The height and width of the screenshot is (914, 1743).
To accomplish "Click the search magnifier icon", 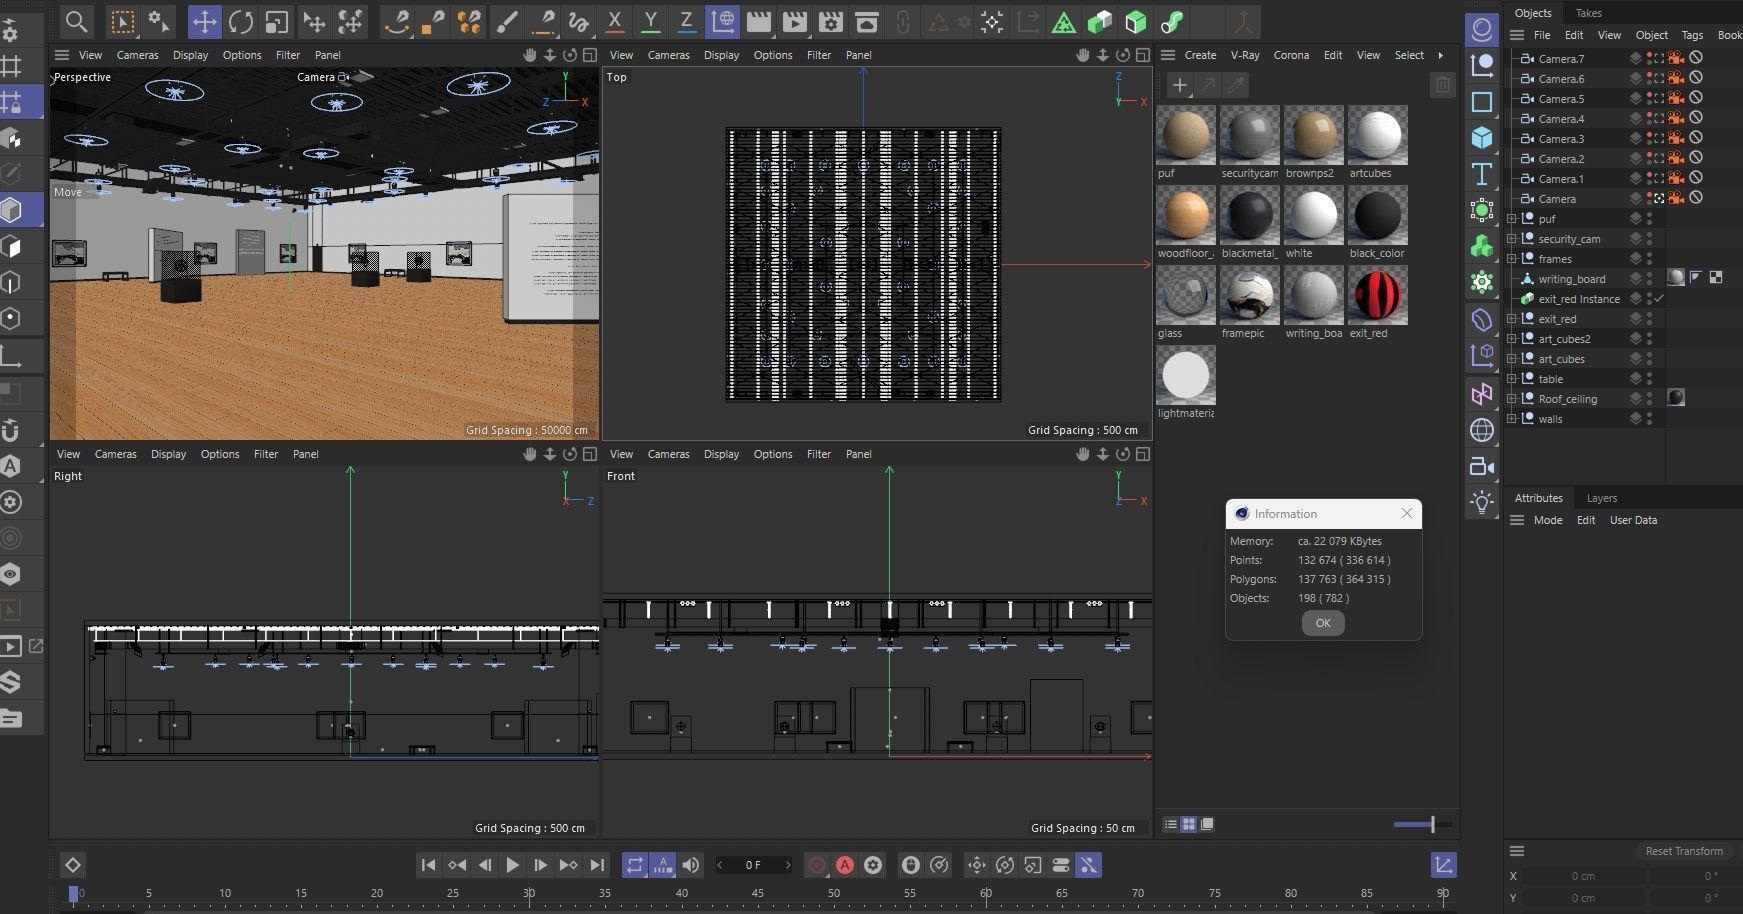I will [76, 22].
